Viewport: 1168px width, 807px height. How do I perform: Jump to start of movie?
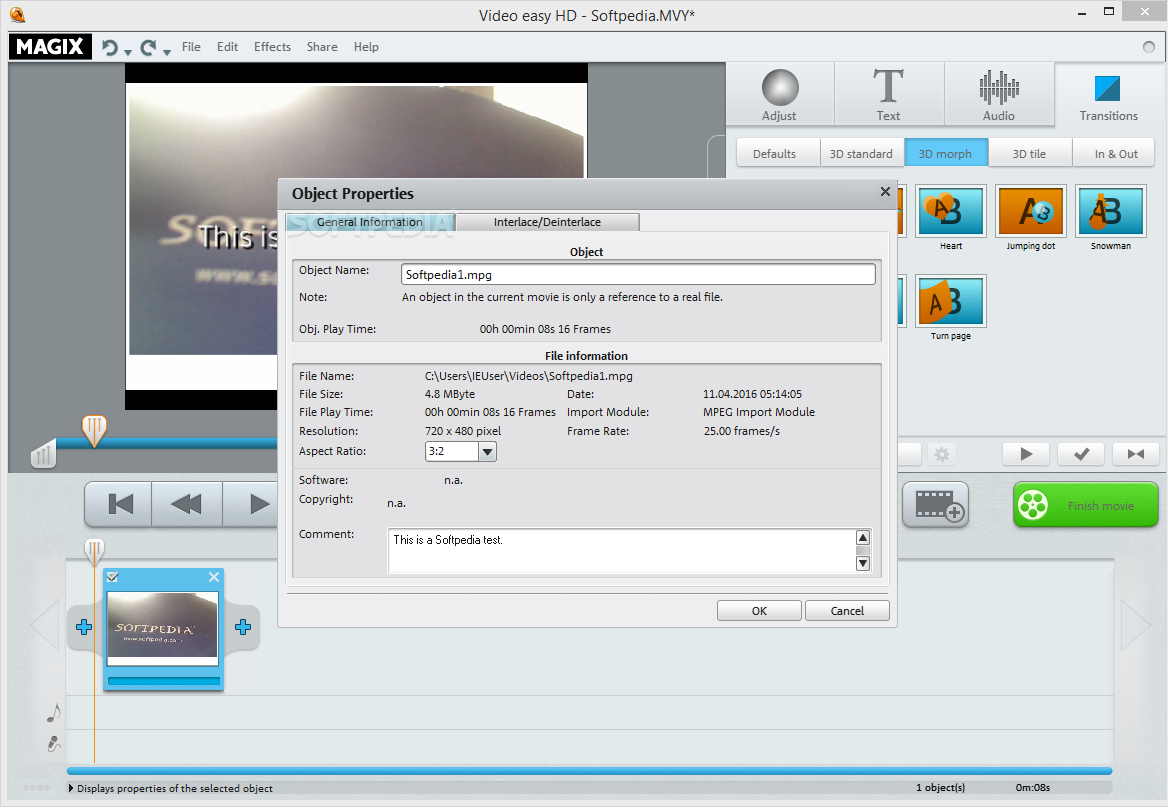coord(119,504)
